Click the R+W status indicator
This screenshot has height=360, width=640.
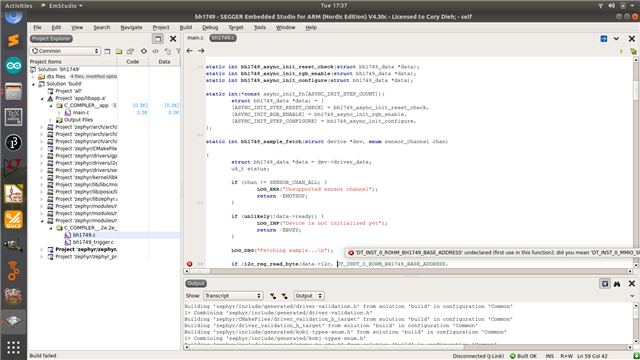pyautogui.click(x=566, y=356)
